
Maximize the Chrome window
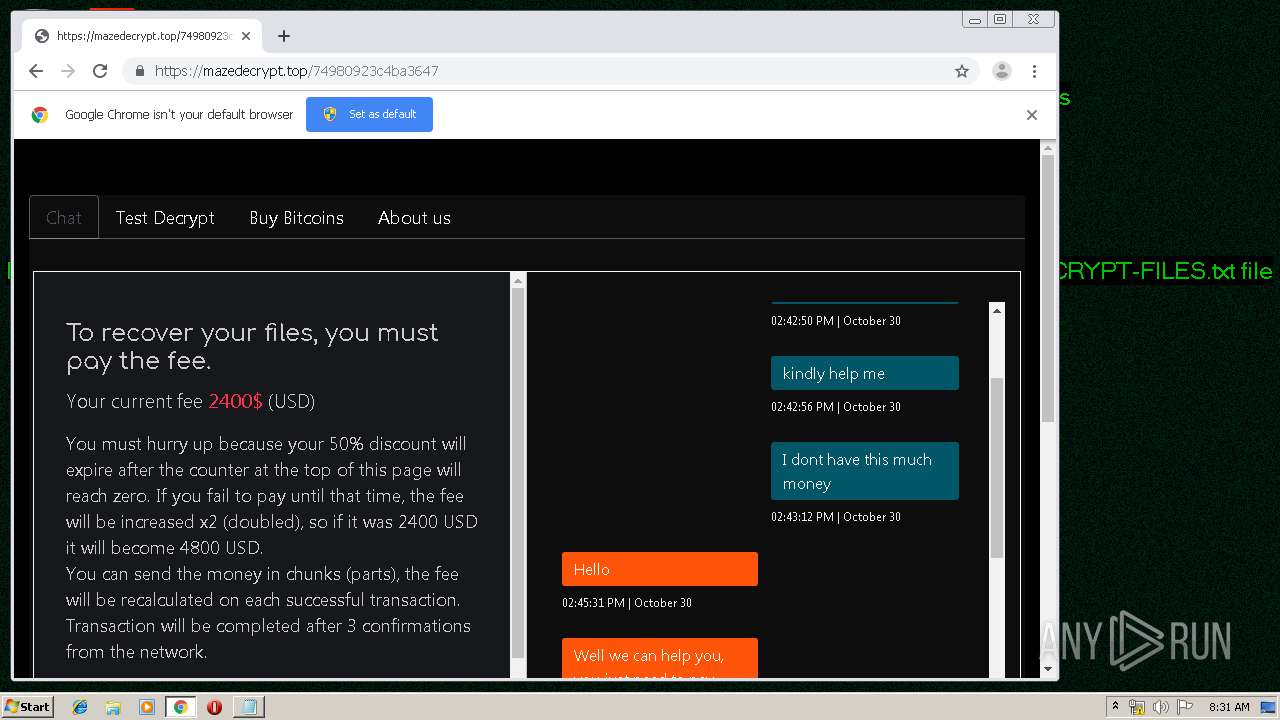[1000, 19]
